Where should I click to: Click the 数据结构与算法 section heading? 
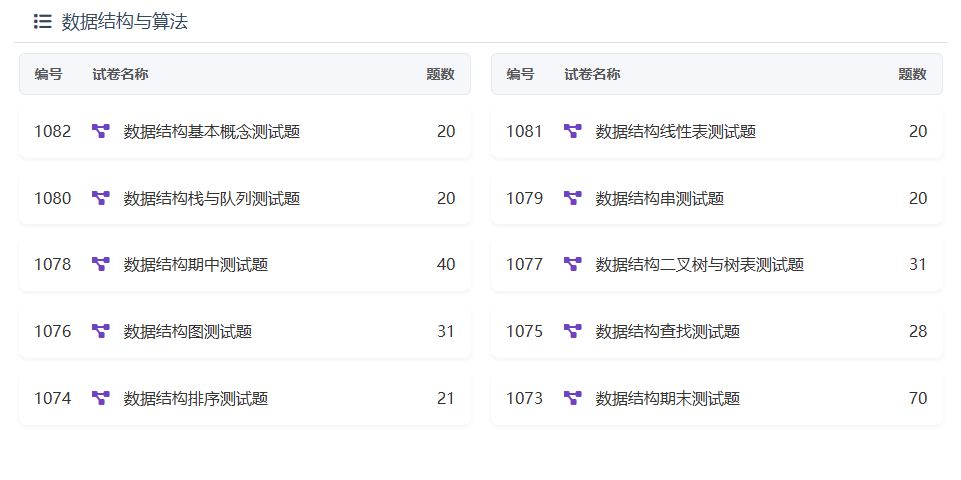(124, 22)
